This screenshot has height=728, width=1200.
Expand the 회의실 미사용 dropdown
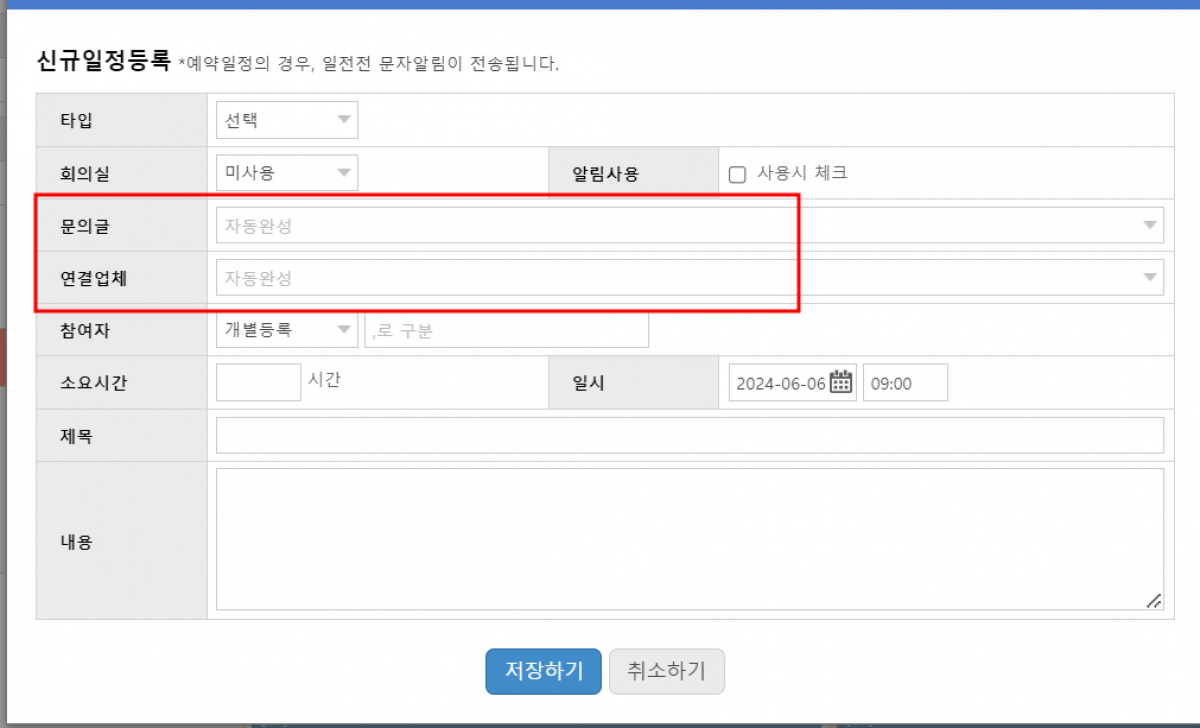click(x=286, y=173)
